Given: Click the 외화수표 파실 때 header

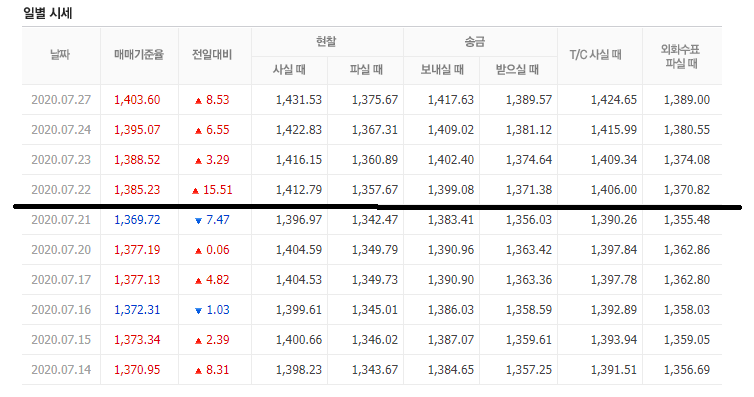Looking at the screenshot, I should [680, 56].
